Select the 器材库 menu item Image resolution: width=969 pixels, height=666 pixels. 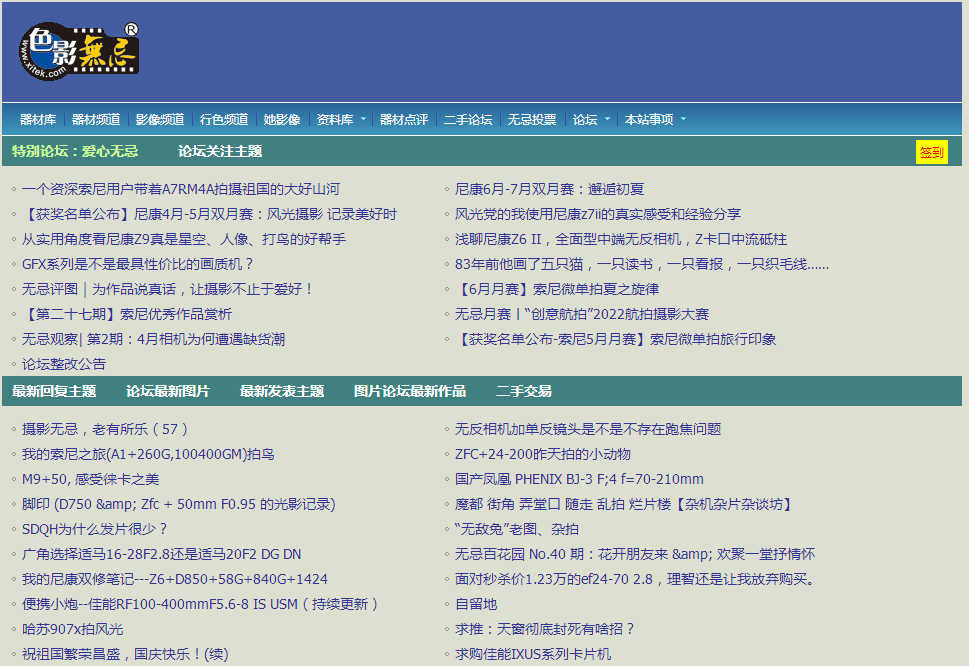(38, 119)
